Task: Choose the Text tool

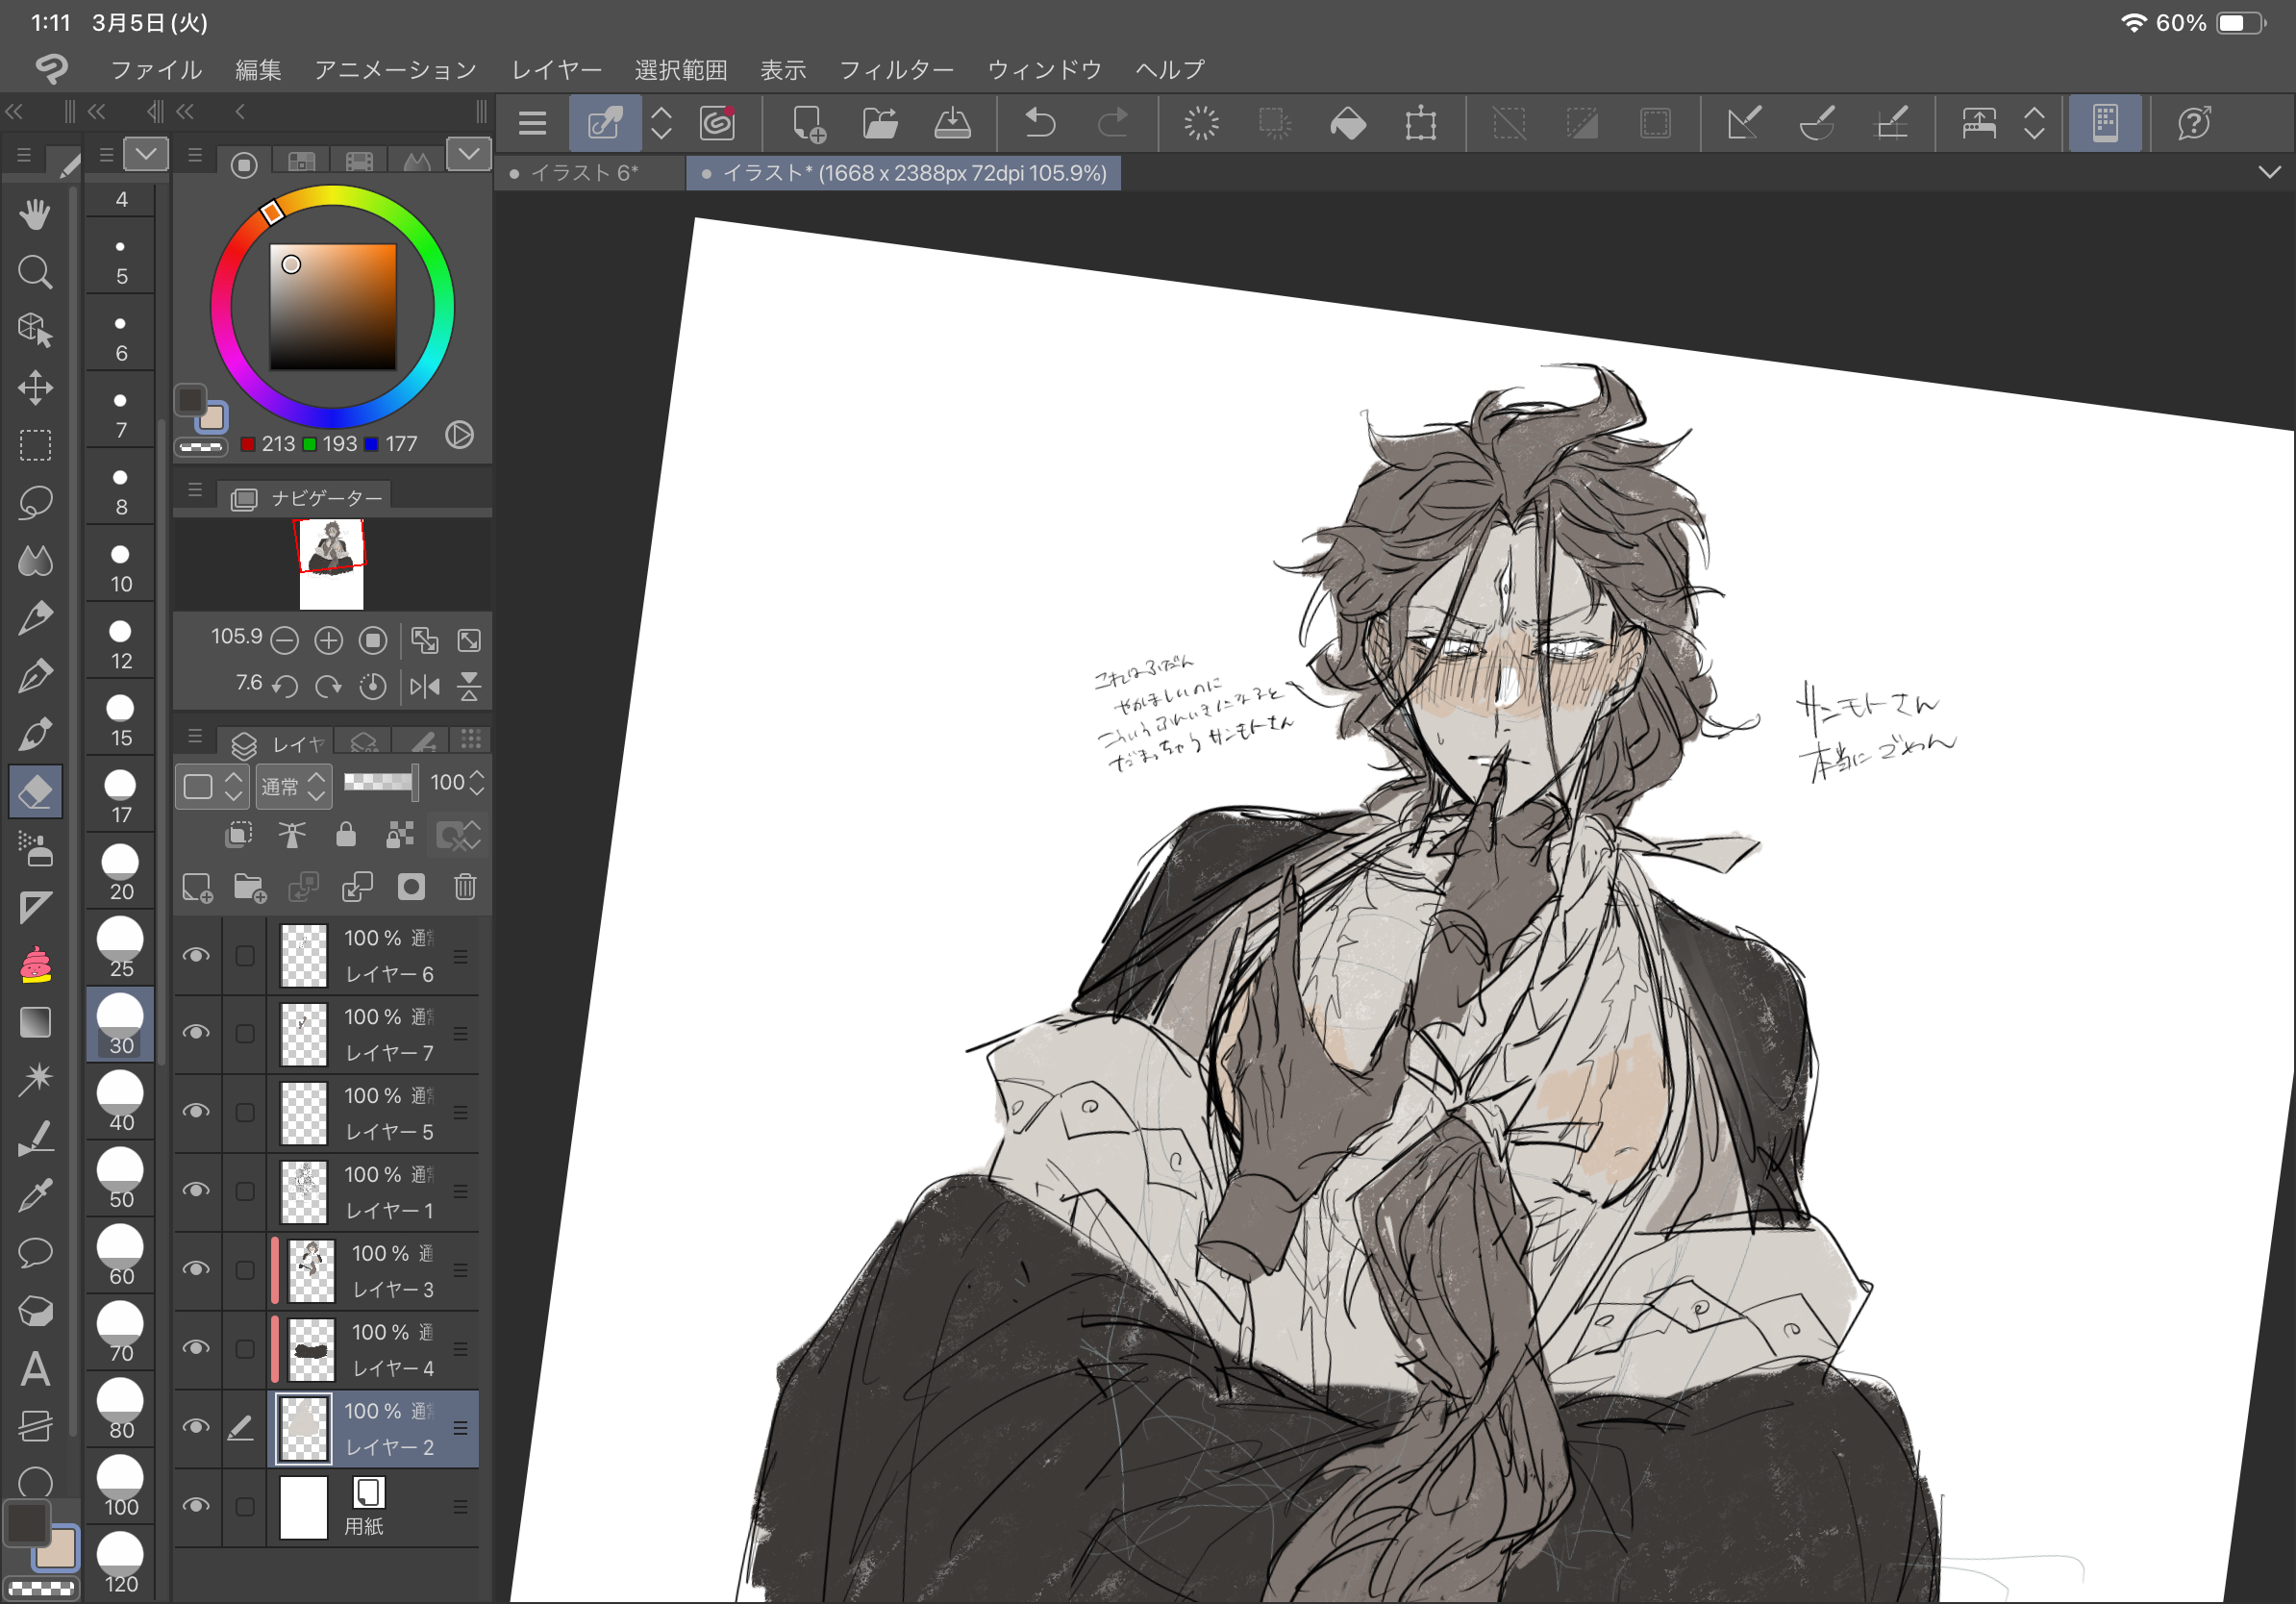Action: coord(35,1368)
